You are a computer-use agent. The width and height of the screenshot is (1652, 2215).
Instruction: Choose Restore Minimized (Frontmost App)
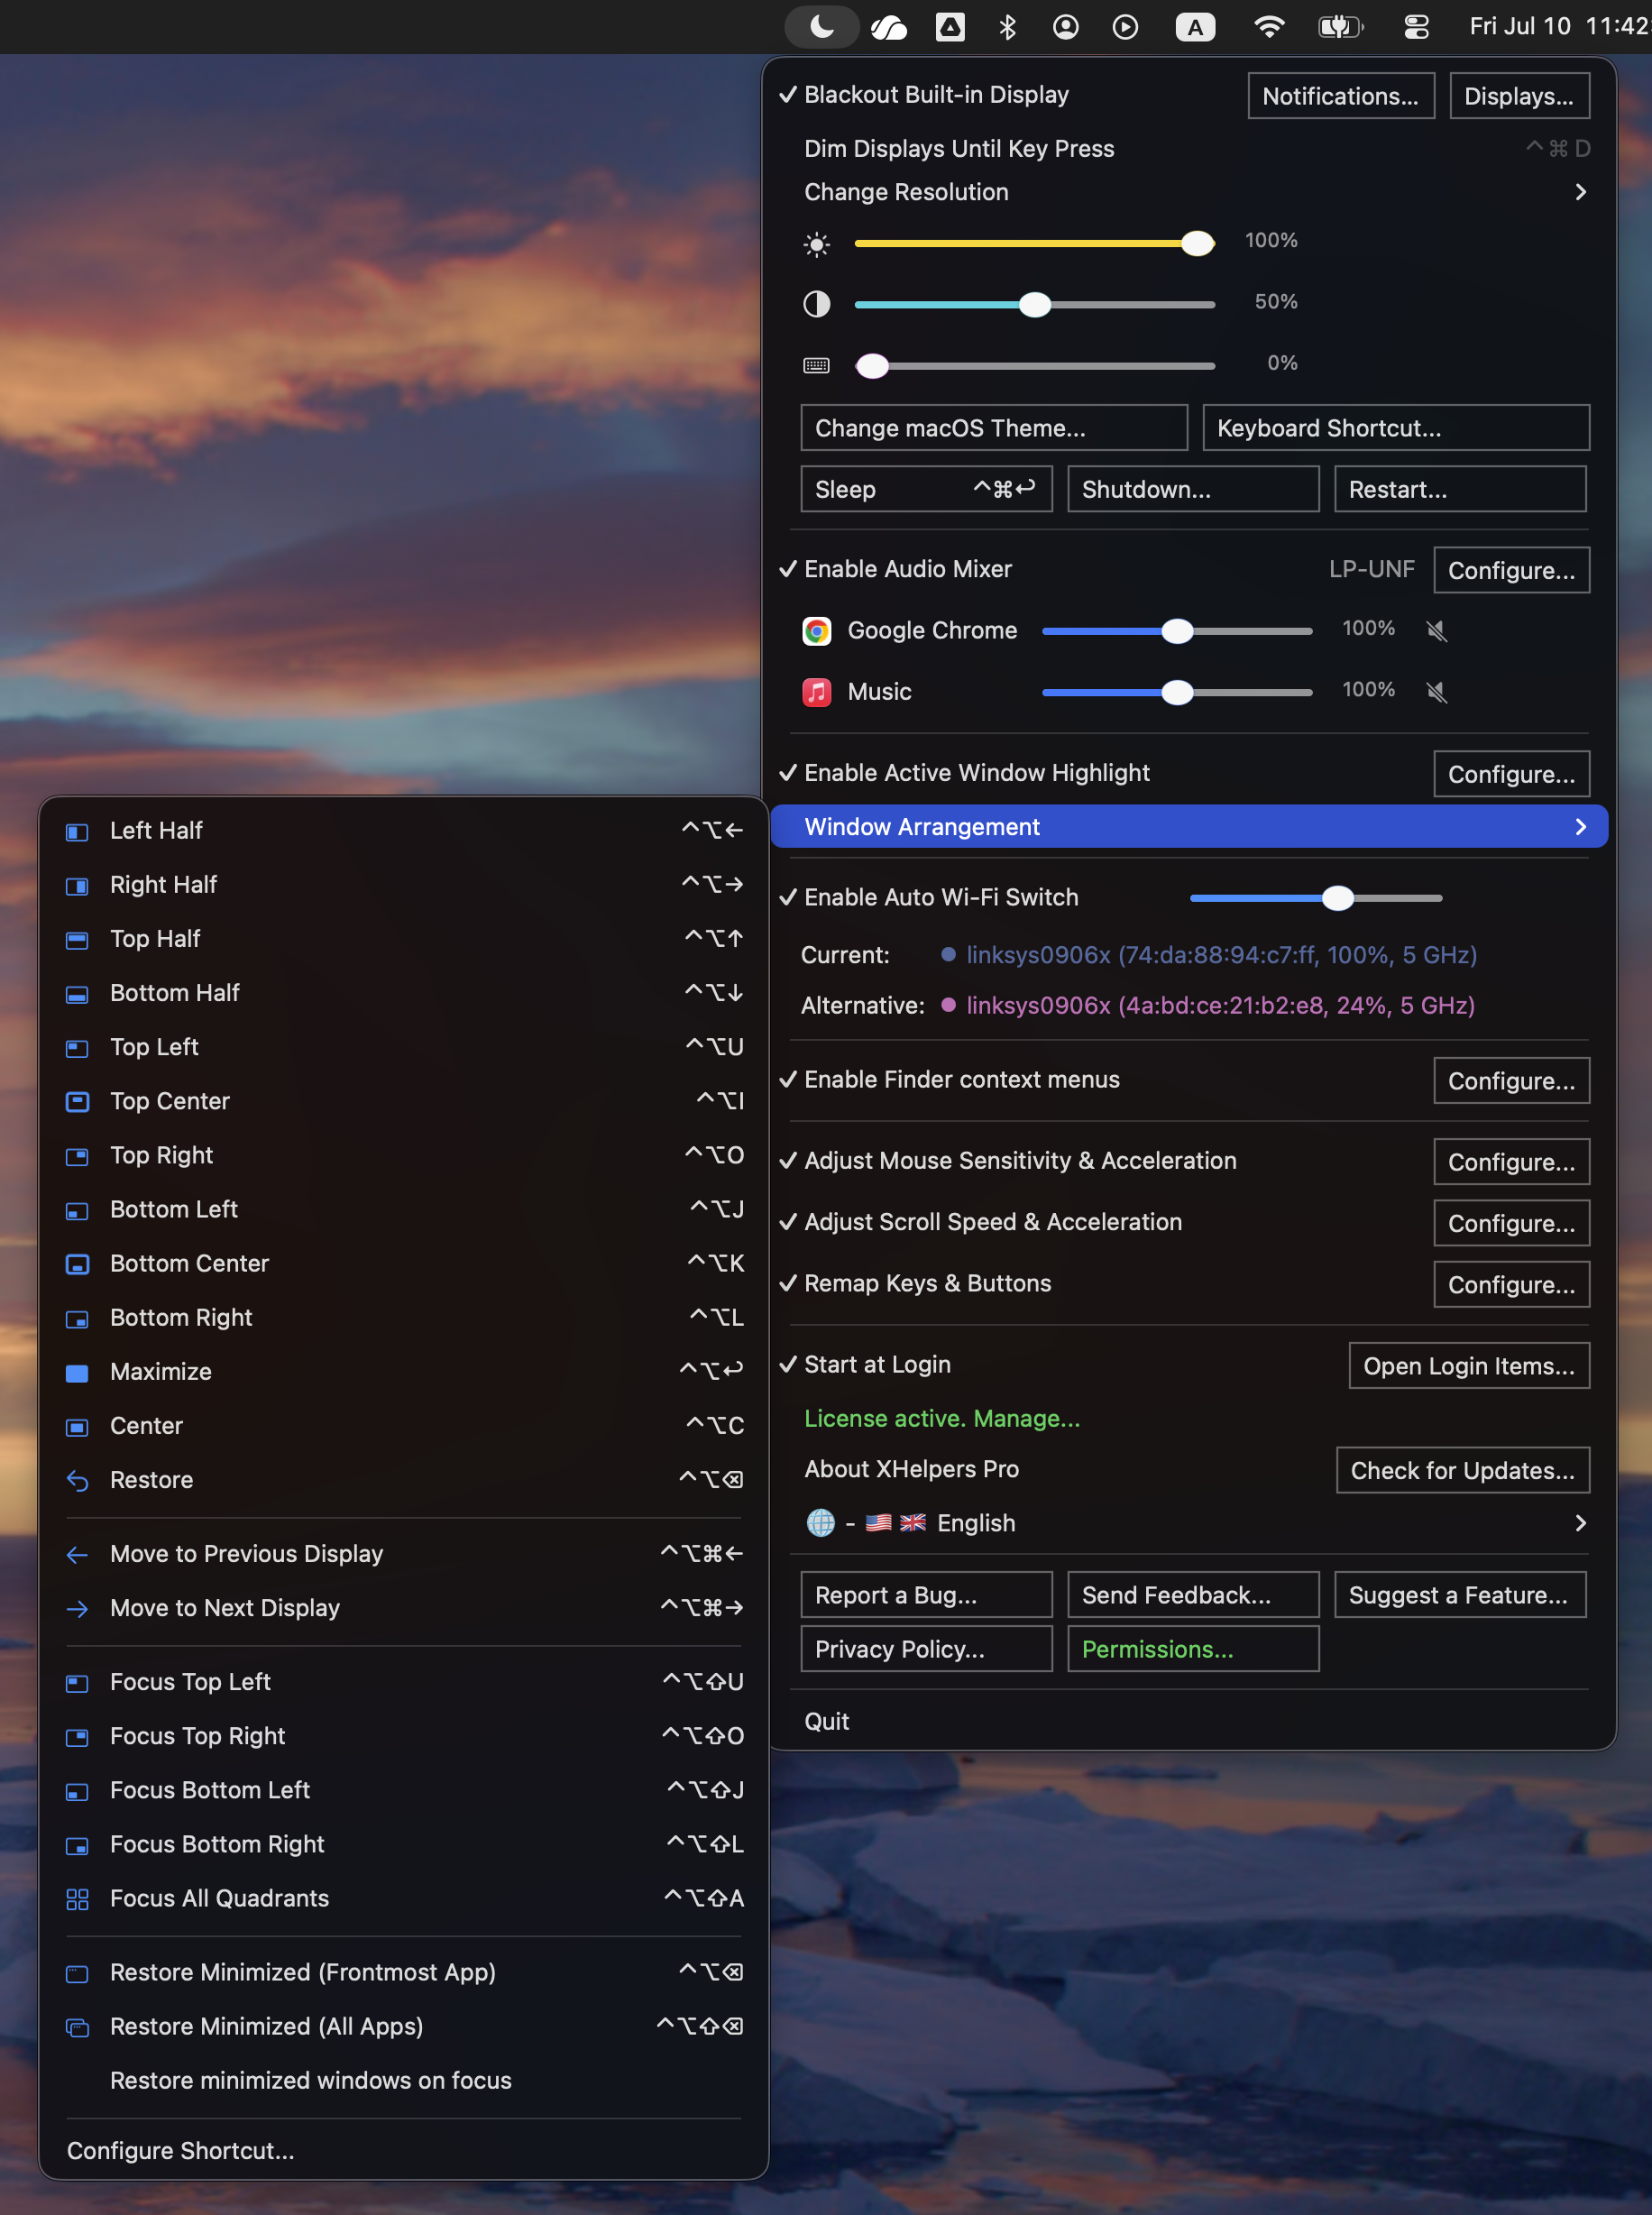tap(404, 1972)
